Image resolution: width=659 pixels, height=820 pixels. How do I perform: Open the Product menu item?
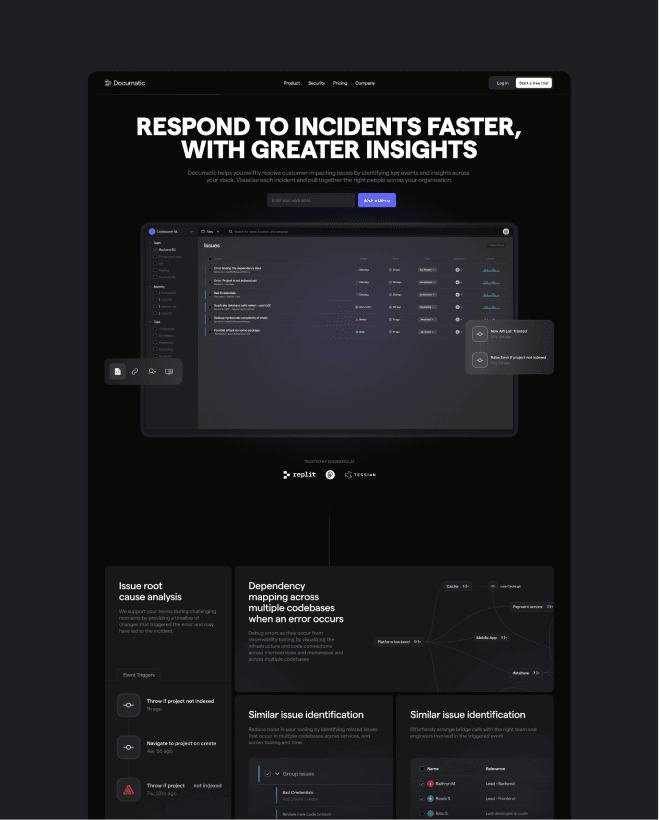(292, 83)
